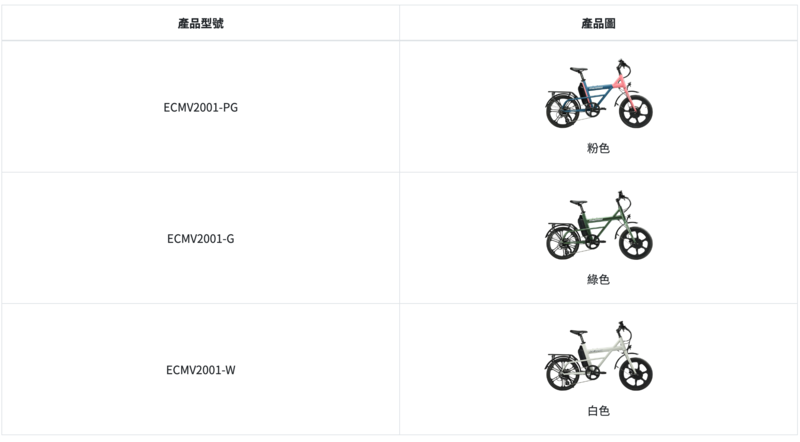Click the pink bicycle product image
This screenshot has height=442, width=800.
pos(598,93)
